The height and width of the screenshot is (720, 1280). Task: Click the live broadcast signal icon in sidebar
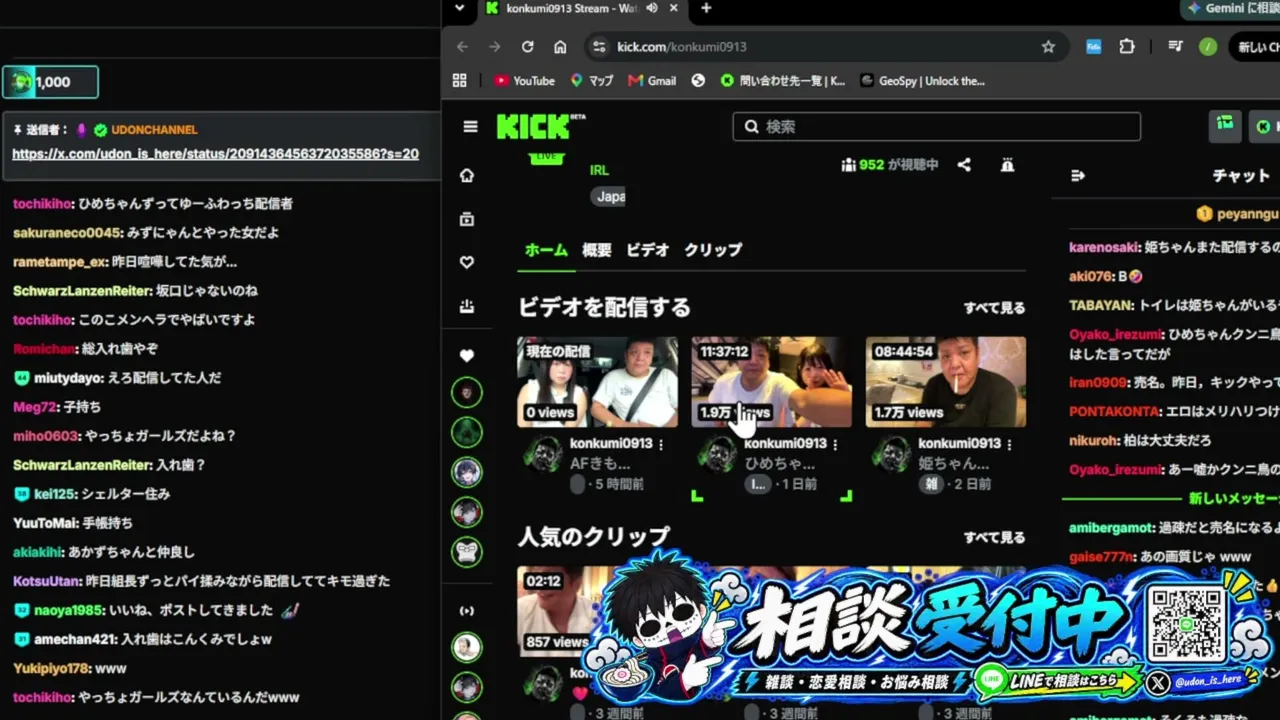(x=467, y=611)
